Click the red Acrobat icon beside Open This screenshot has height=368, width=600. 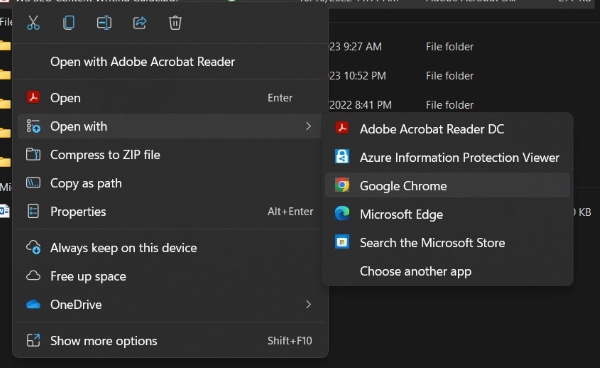coord(33,98)
